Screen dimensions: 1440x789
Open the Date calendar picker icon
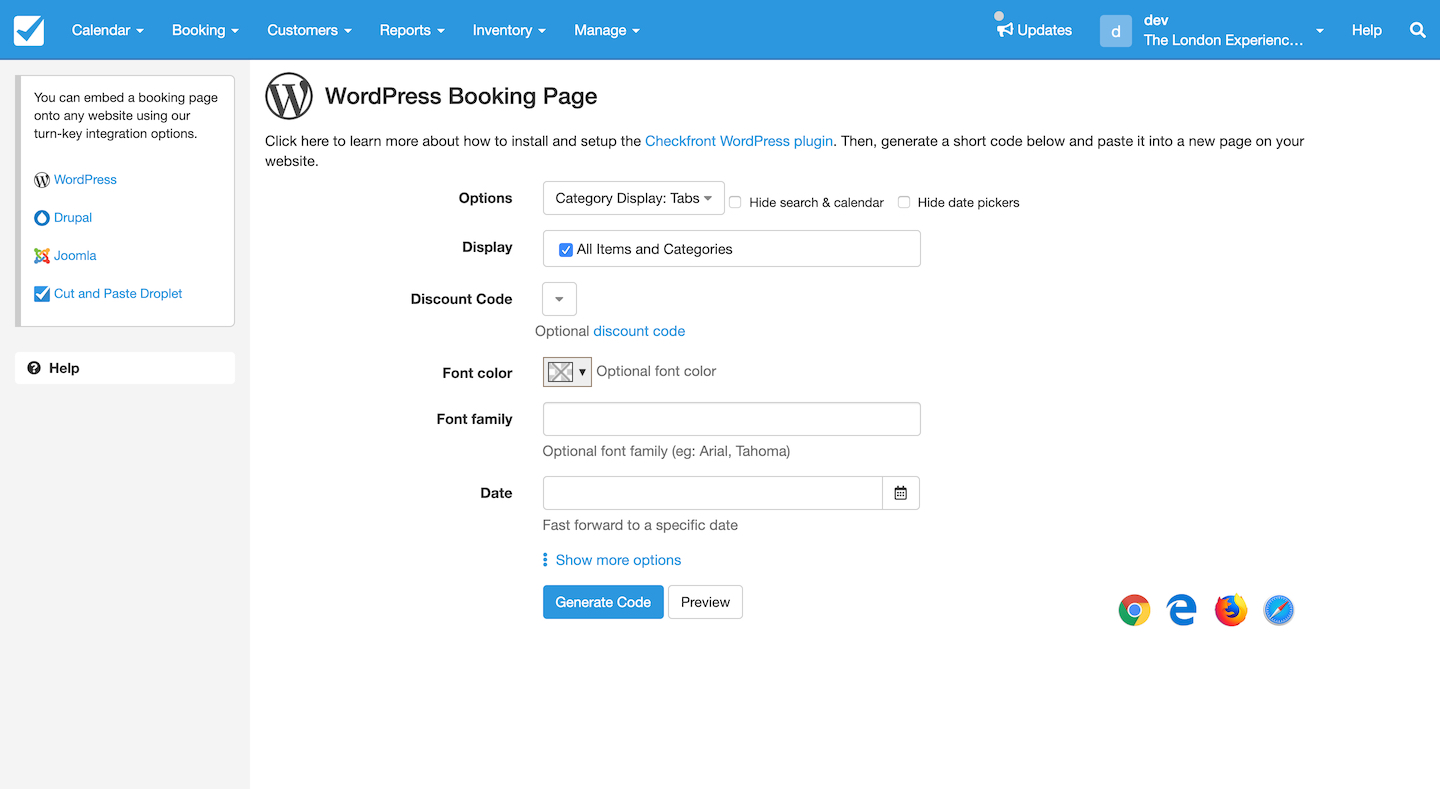(900, 493)
